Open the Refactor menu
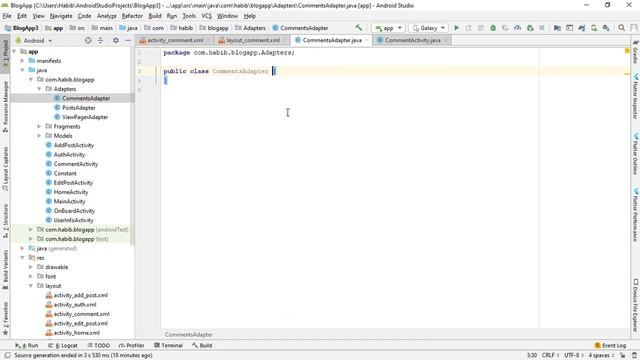640x360 pixels. coord(132,16)
